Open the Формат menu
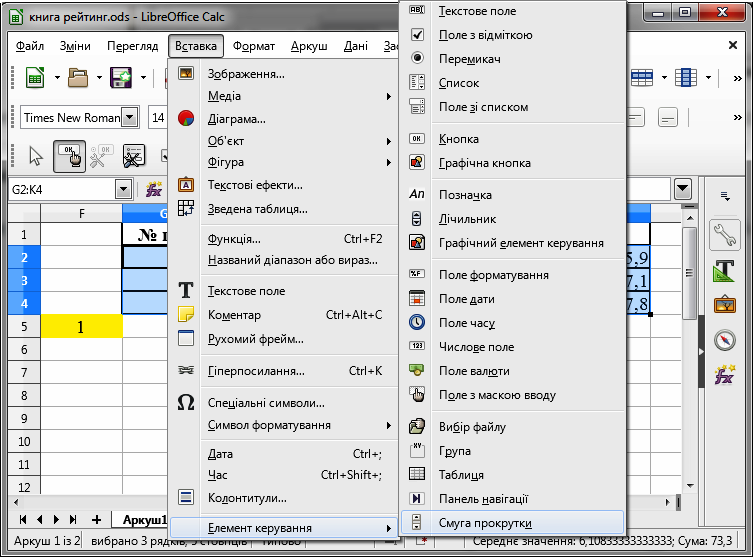This screenshot has width=753, height=557. [254, 46]
